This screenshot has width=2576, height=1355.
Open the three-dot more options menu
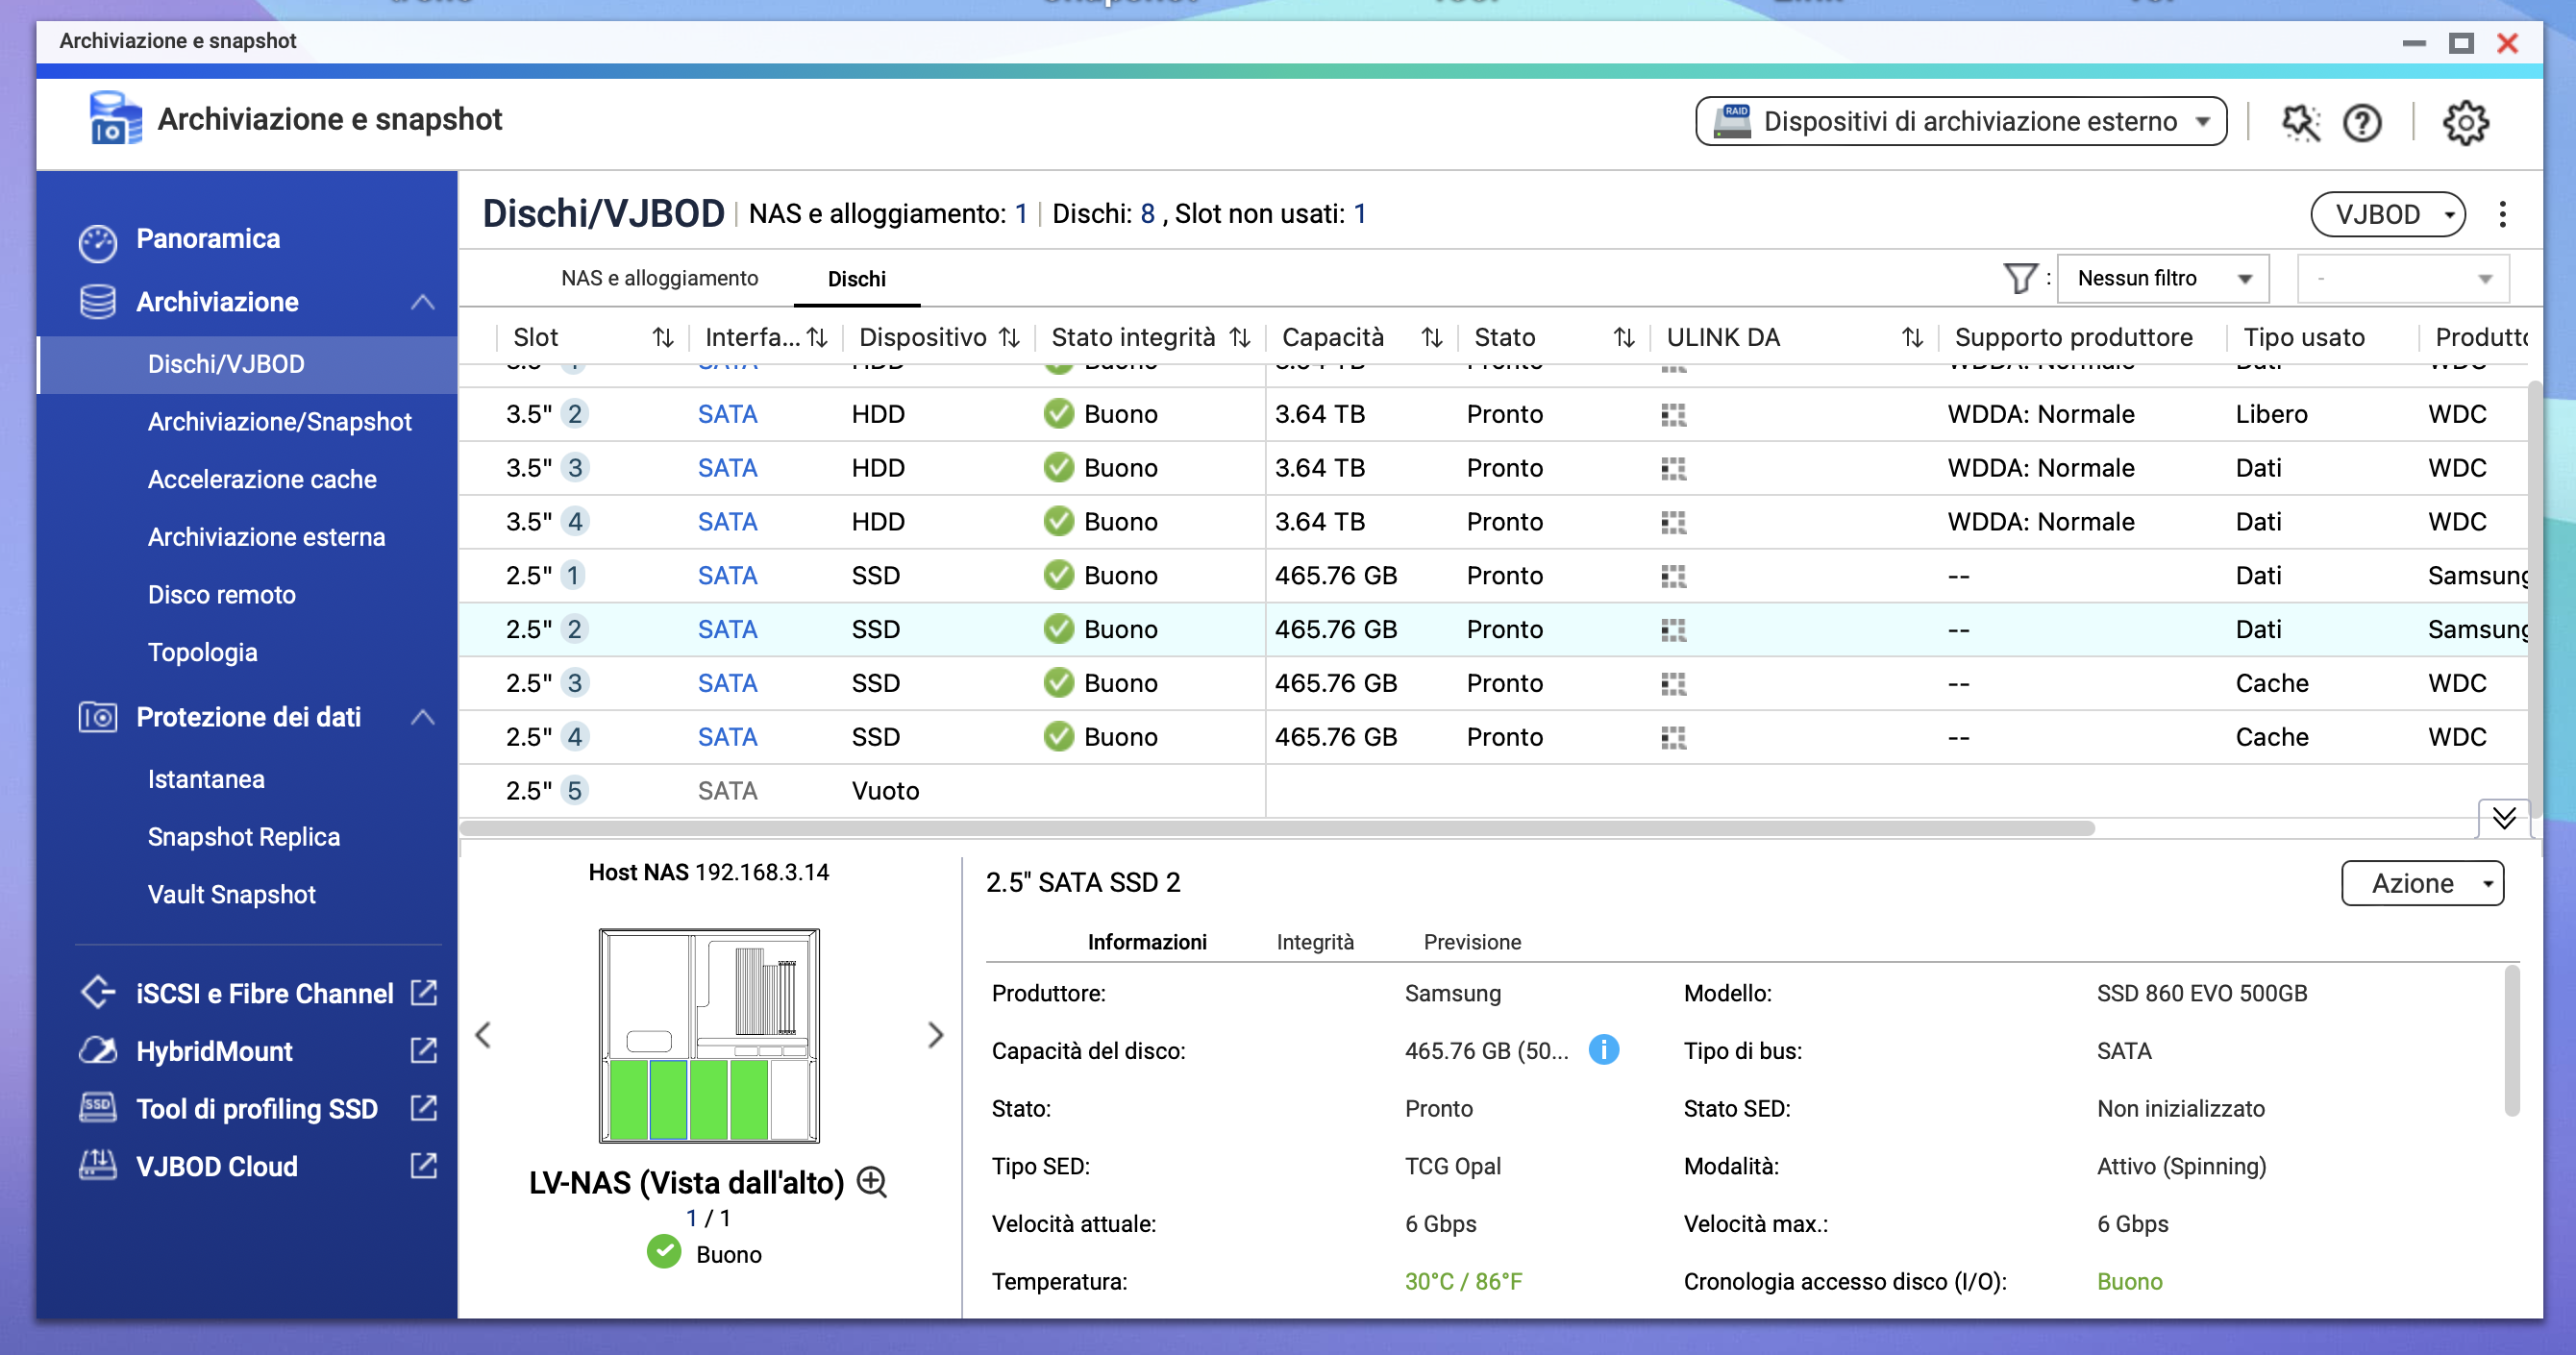tap(2502, 214)
